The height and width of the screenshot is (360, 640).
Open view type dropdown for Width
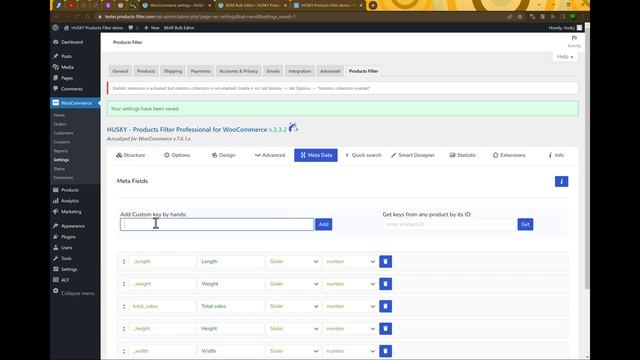[x=293, y=351]
